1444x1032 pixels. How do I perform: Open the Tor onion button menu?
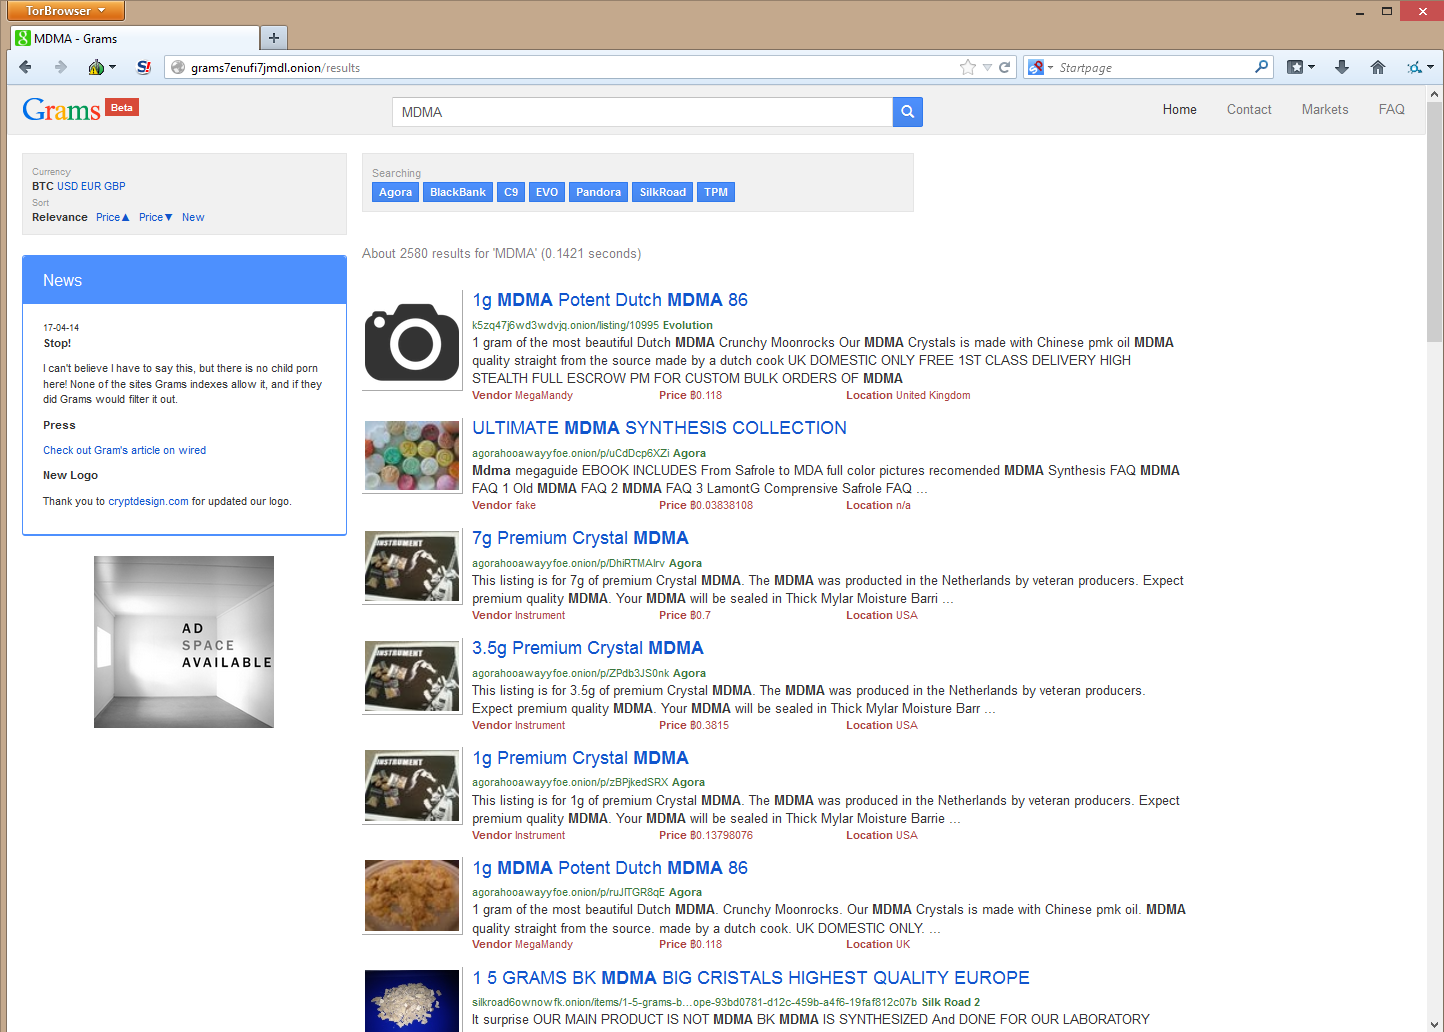102,67
